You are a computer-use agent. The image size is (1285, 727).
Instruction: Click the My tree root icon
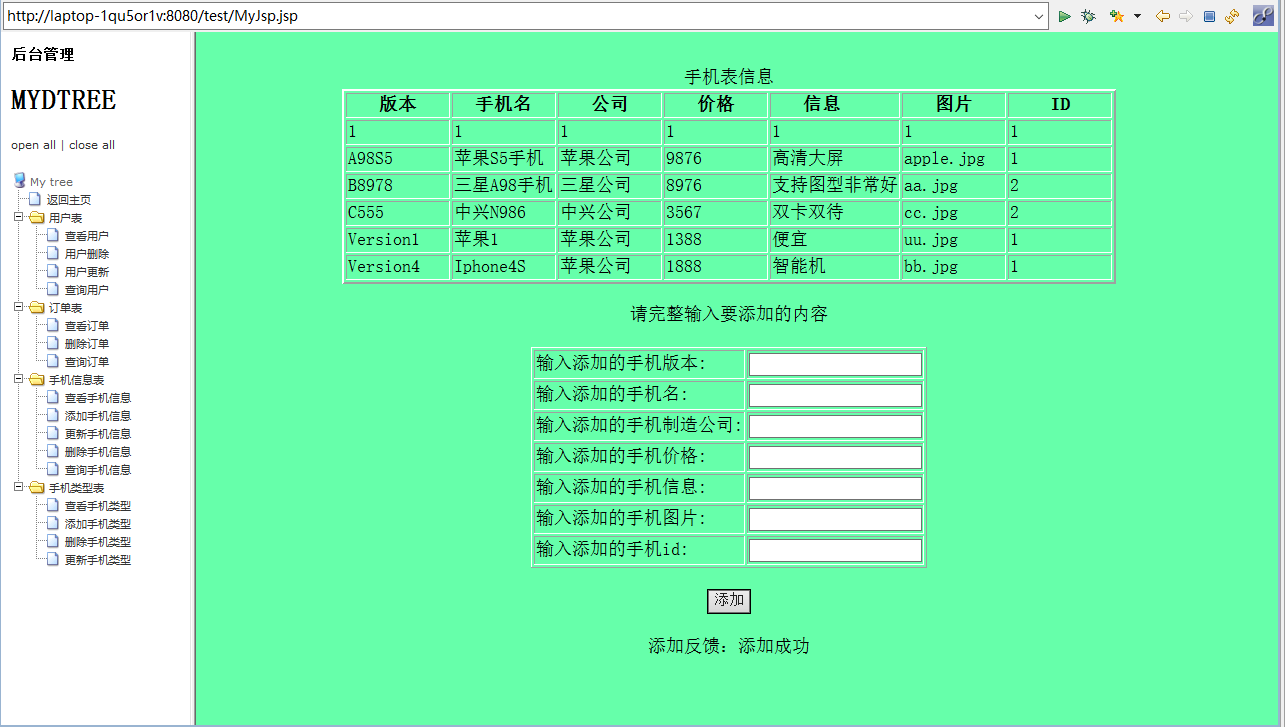tap(19, 181)
